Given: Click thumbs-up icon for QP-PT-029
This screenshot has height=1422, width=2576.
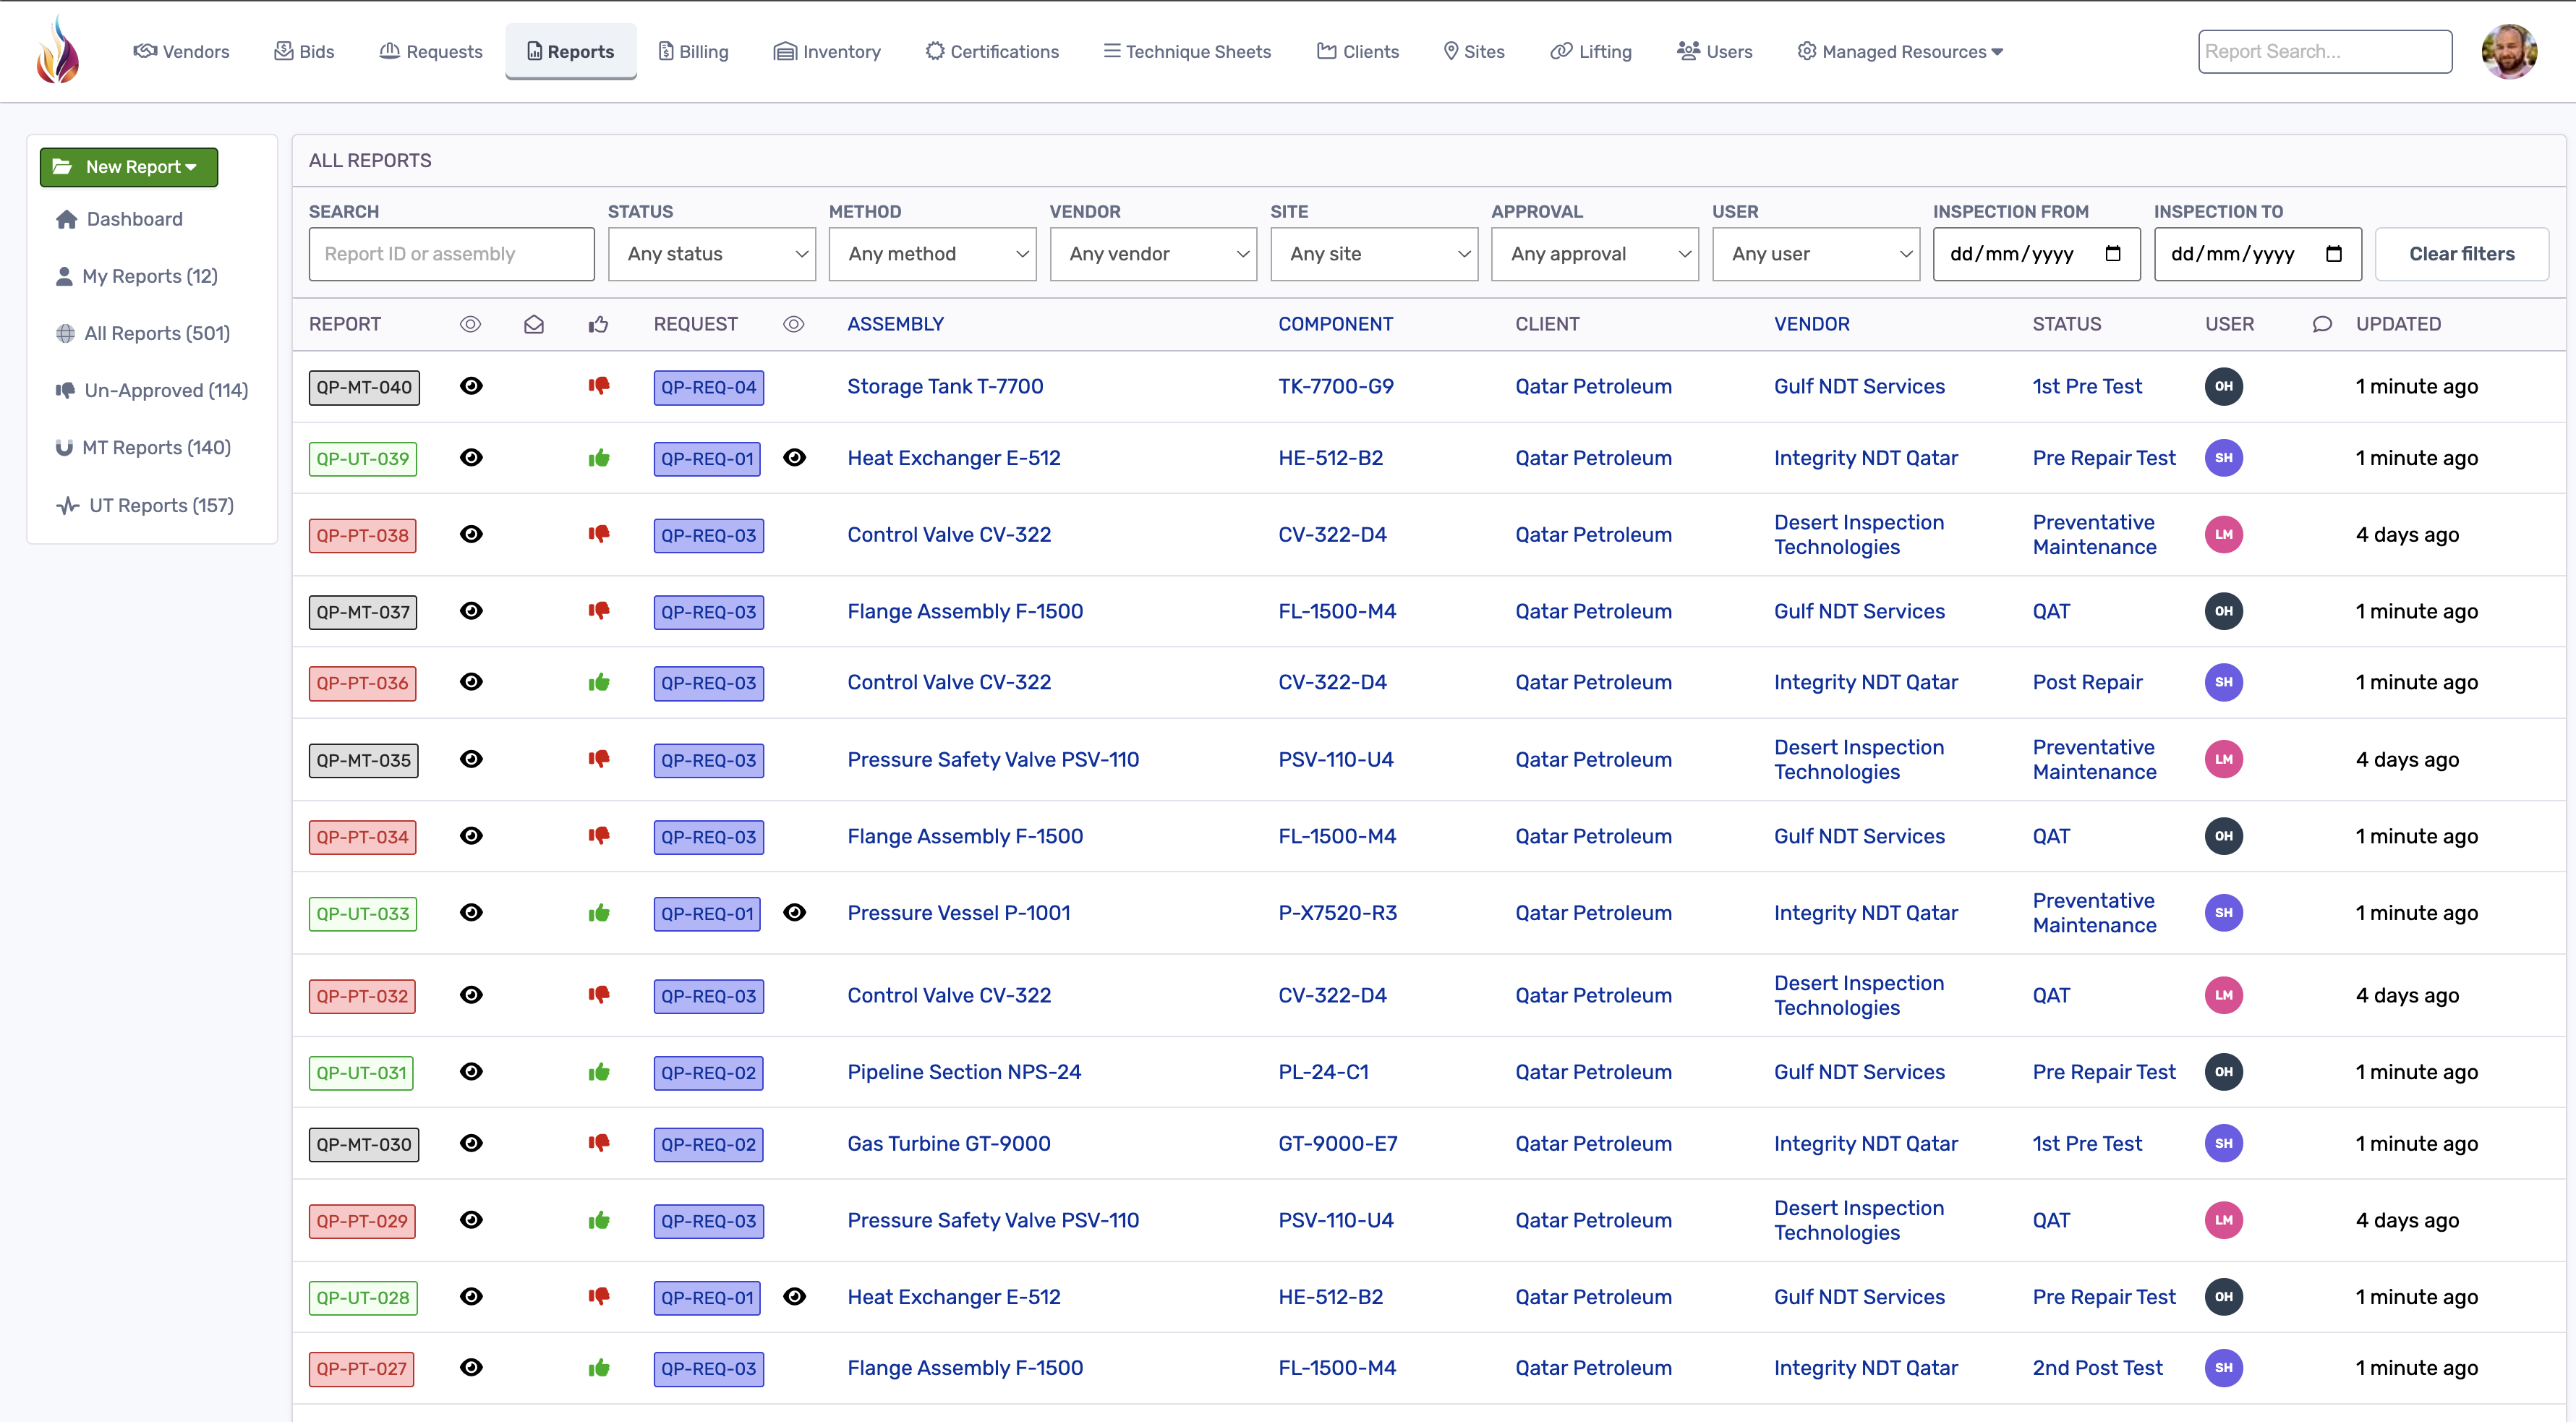Looking at the screenshot, I should tap(599, 1220).
